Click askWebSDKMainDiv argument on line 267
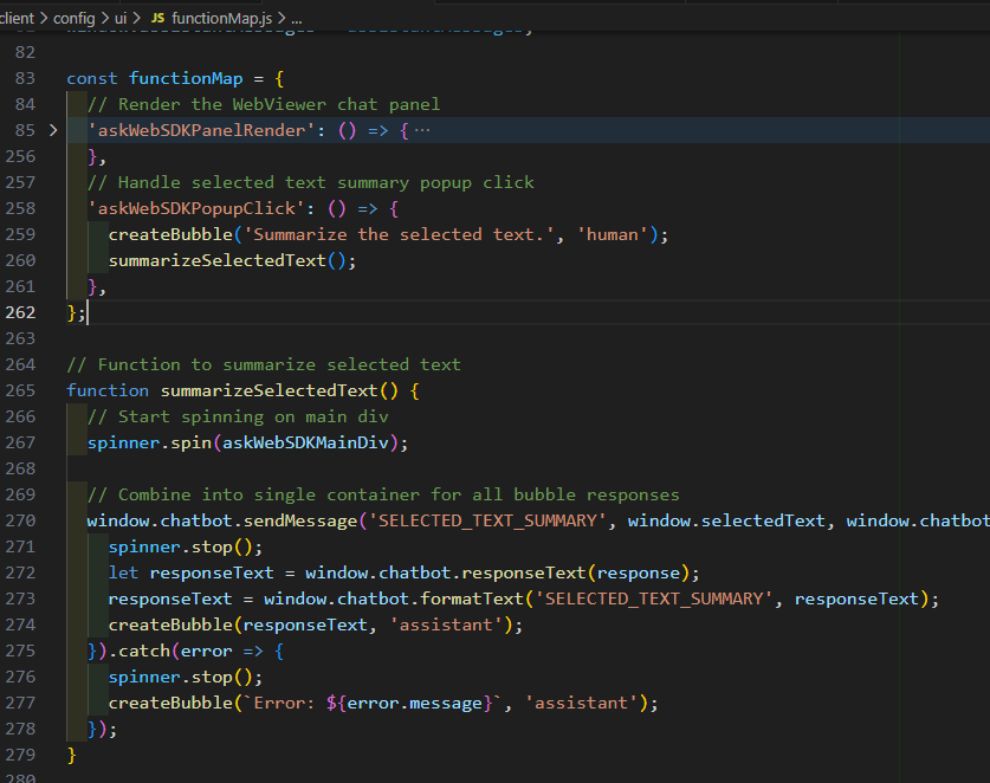 (x=305, y=443)
